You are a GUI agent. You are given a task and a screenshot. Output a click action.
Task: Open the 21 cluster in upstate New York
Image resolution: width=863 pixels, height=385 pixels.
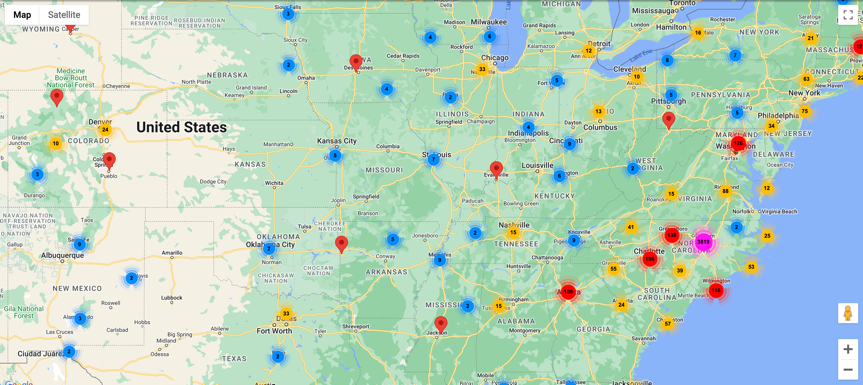point(810,38)
